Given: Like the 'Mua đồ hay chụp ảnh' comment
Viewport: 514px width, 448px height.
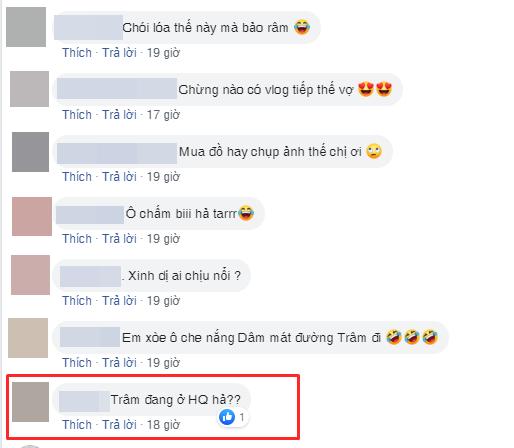Looking at the screenshot, I should pos(77,177).
